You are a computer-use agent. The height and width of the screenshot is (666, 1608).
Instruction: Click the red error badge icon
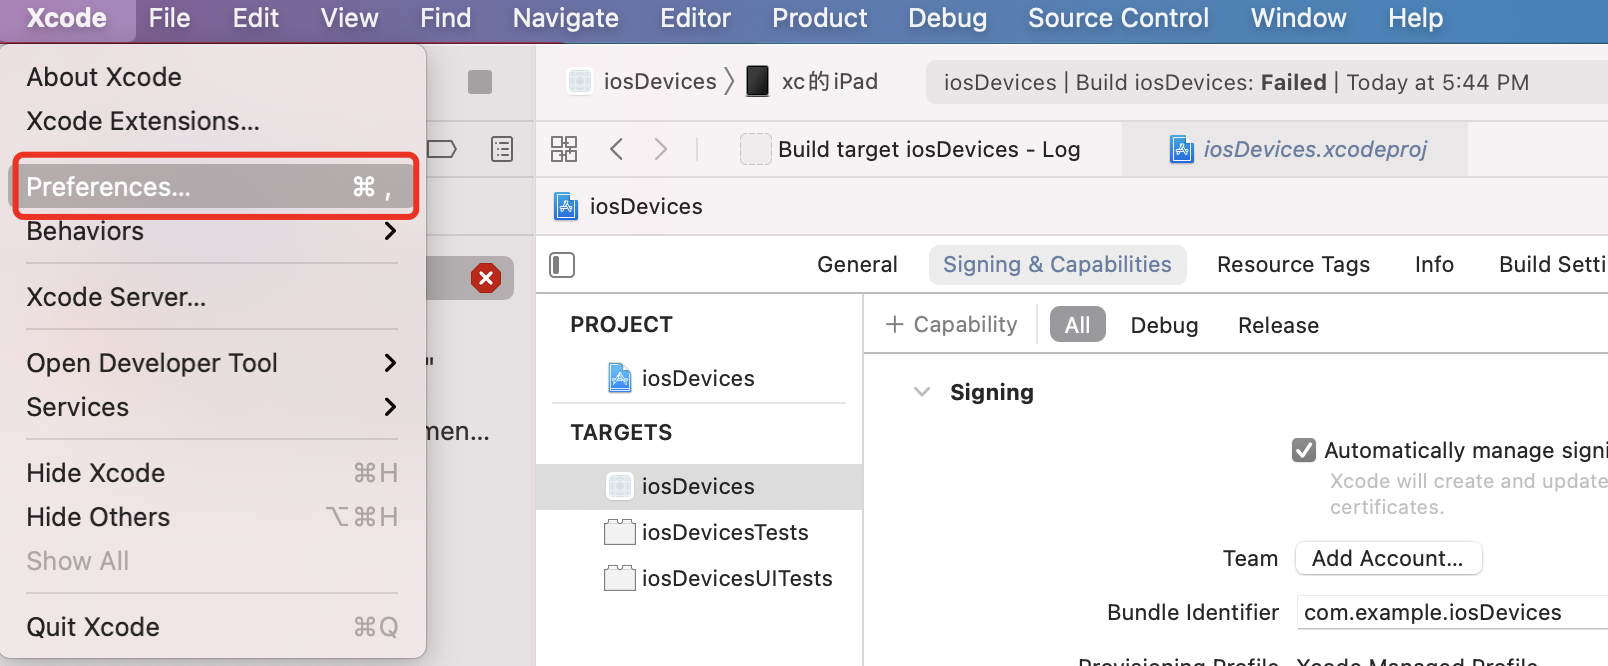486,278
